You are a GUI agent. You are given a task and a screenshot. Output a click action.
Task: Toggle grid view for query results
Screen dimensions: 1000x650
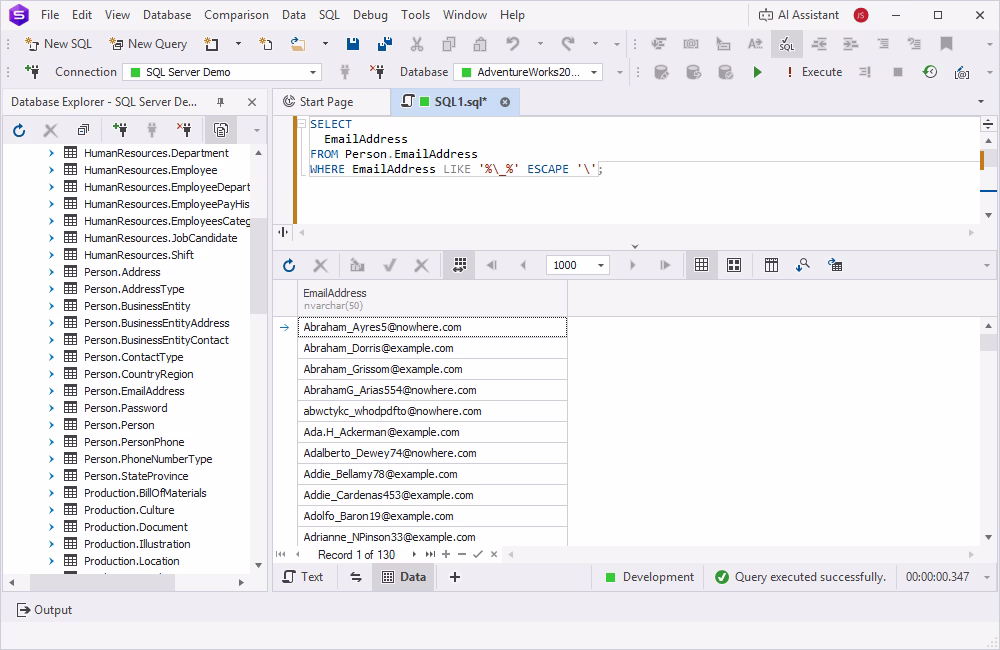coord(701,264)
